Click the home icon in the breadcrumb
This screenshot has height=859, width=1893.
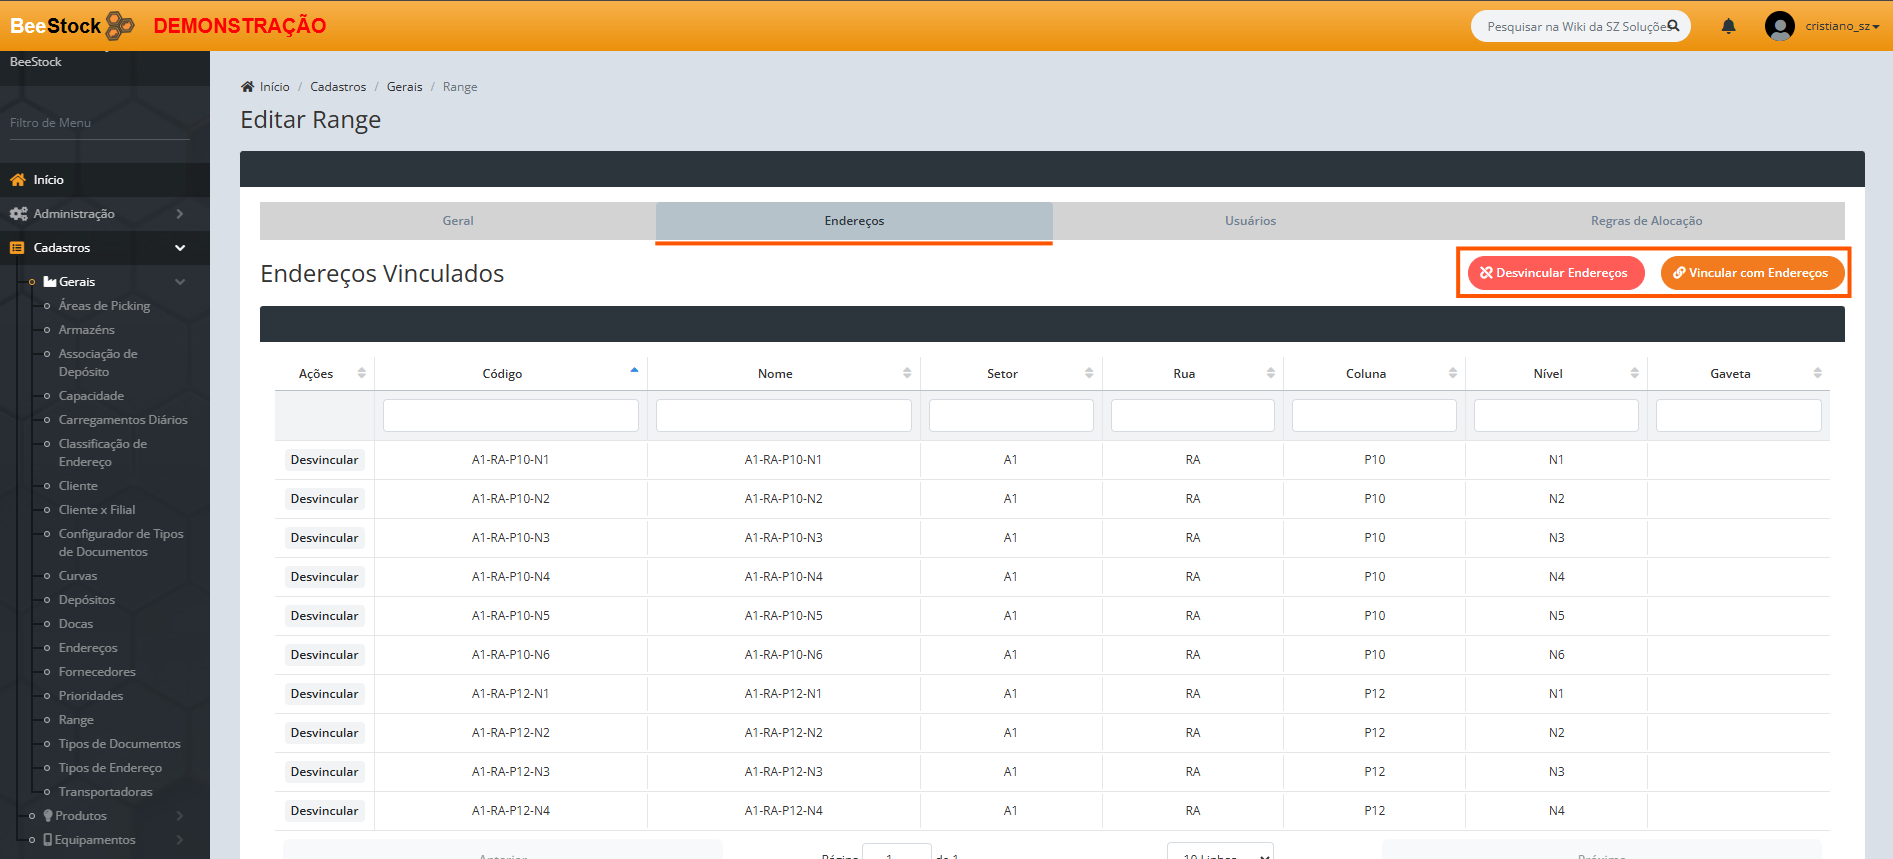pos(247,87)
